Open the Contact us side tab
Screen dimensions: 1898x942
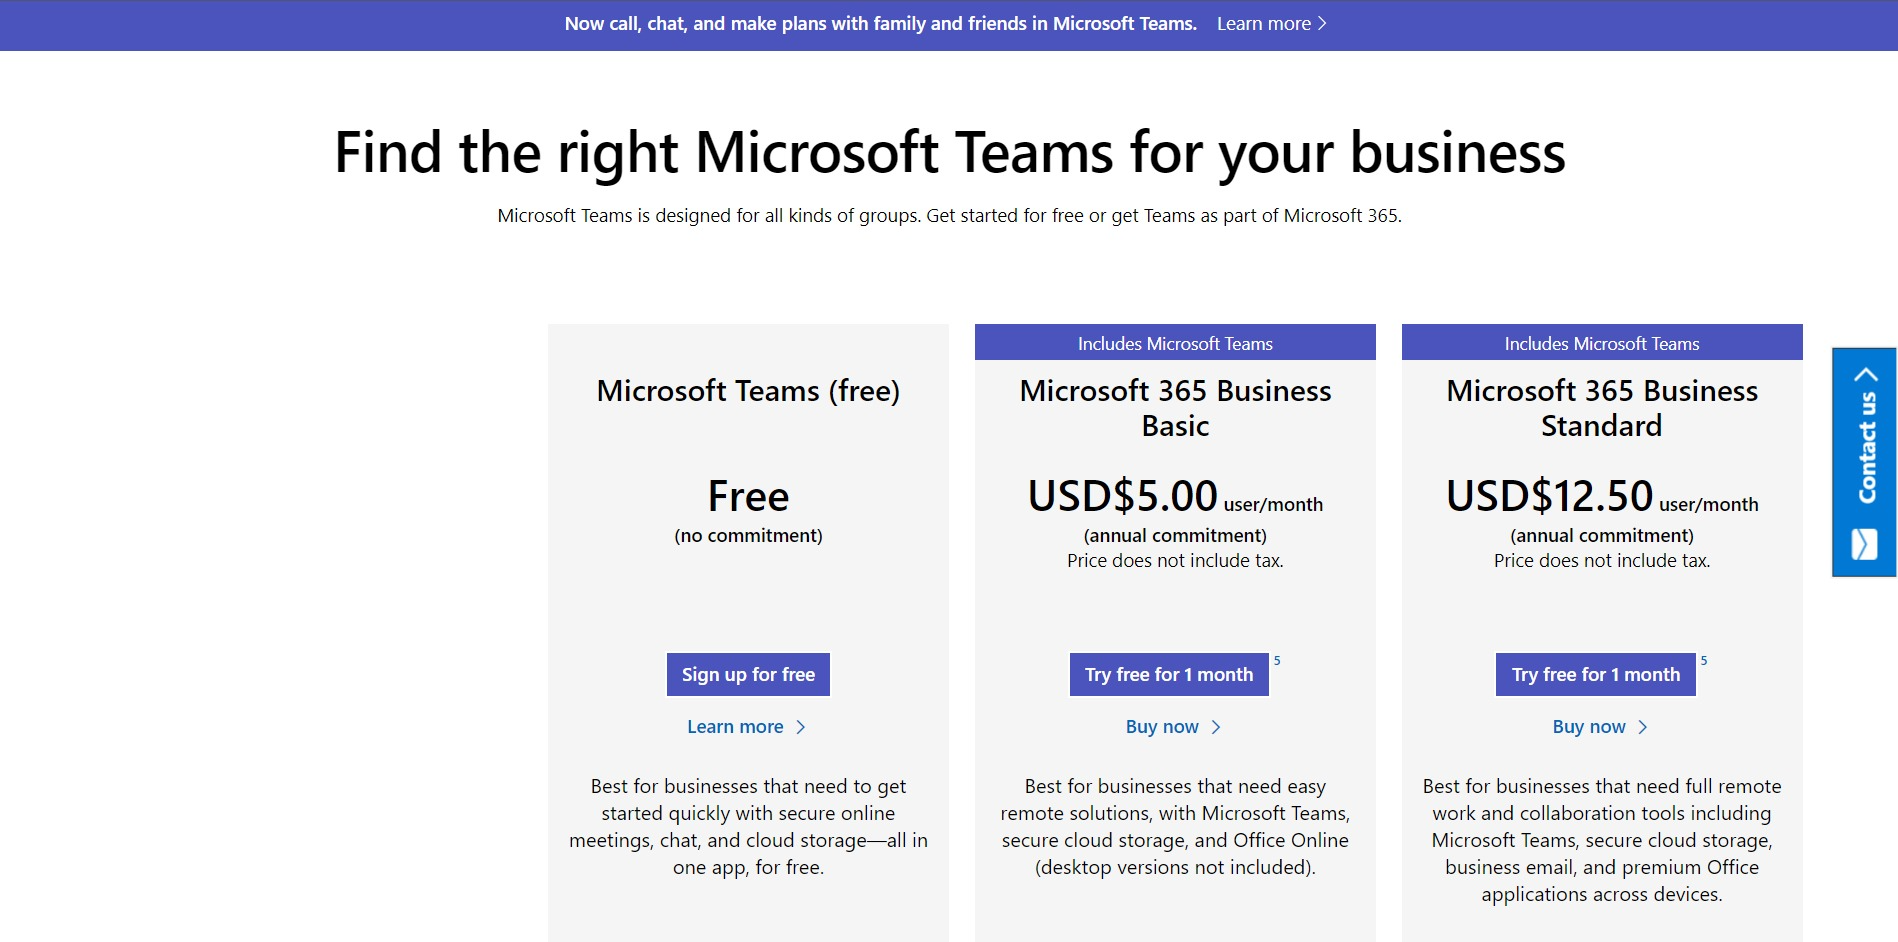pos(1864,462)
